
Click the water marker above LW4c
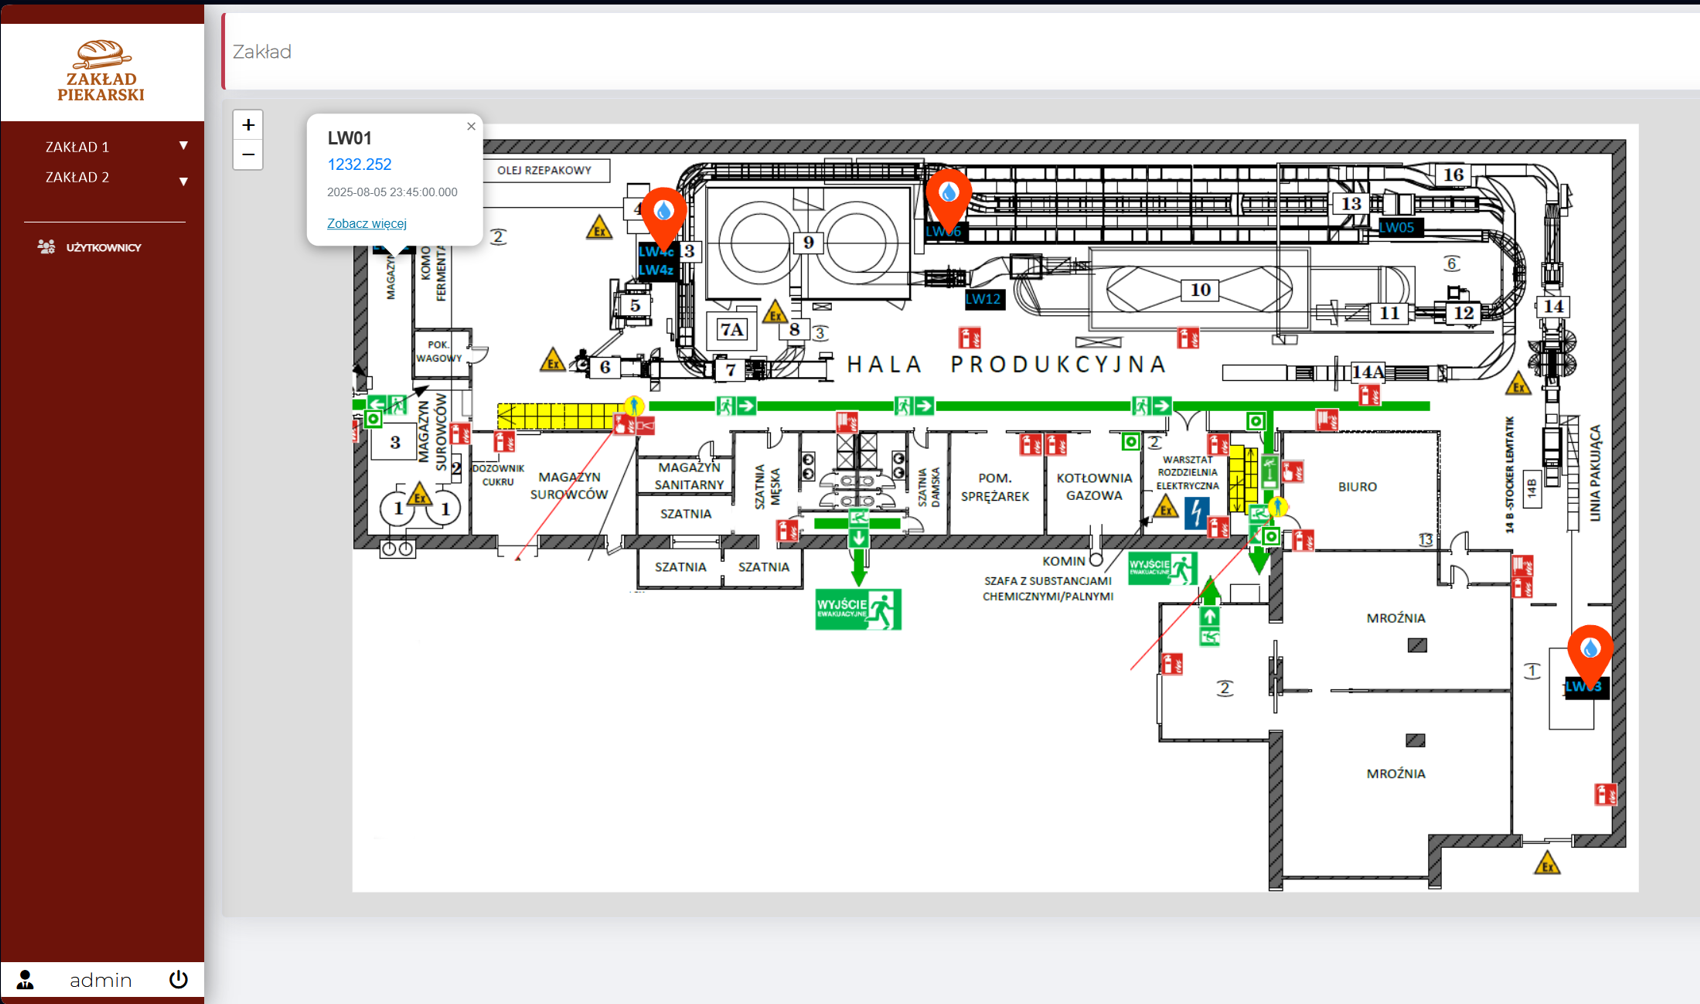pyautogui.click(x=663, y=213)
